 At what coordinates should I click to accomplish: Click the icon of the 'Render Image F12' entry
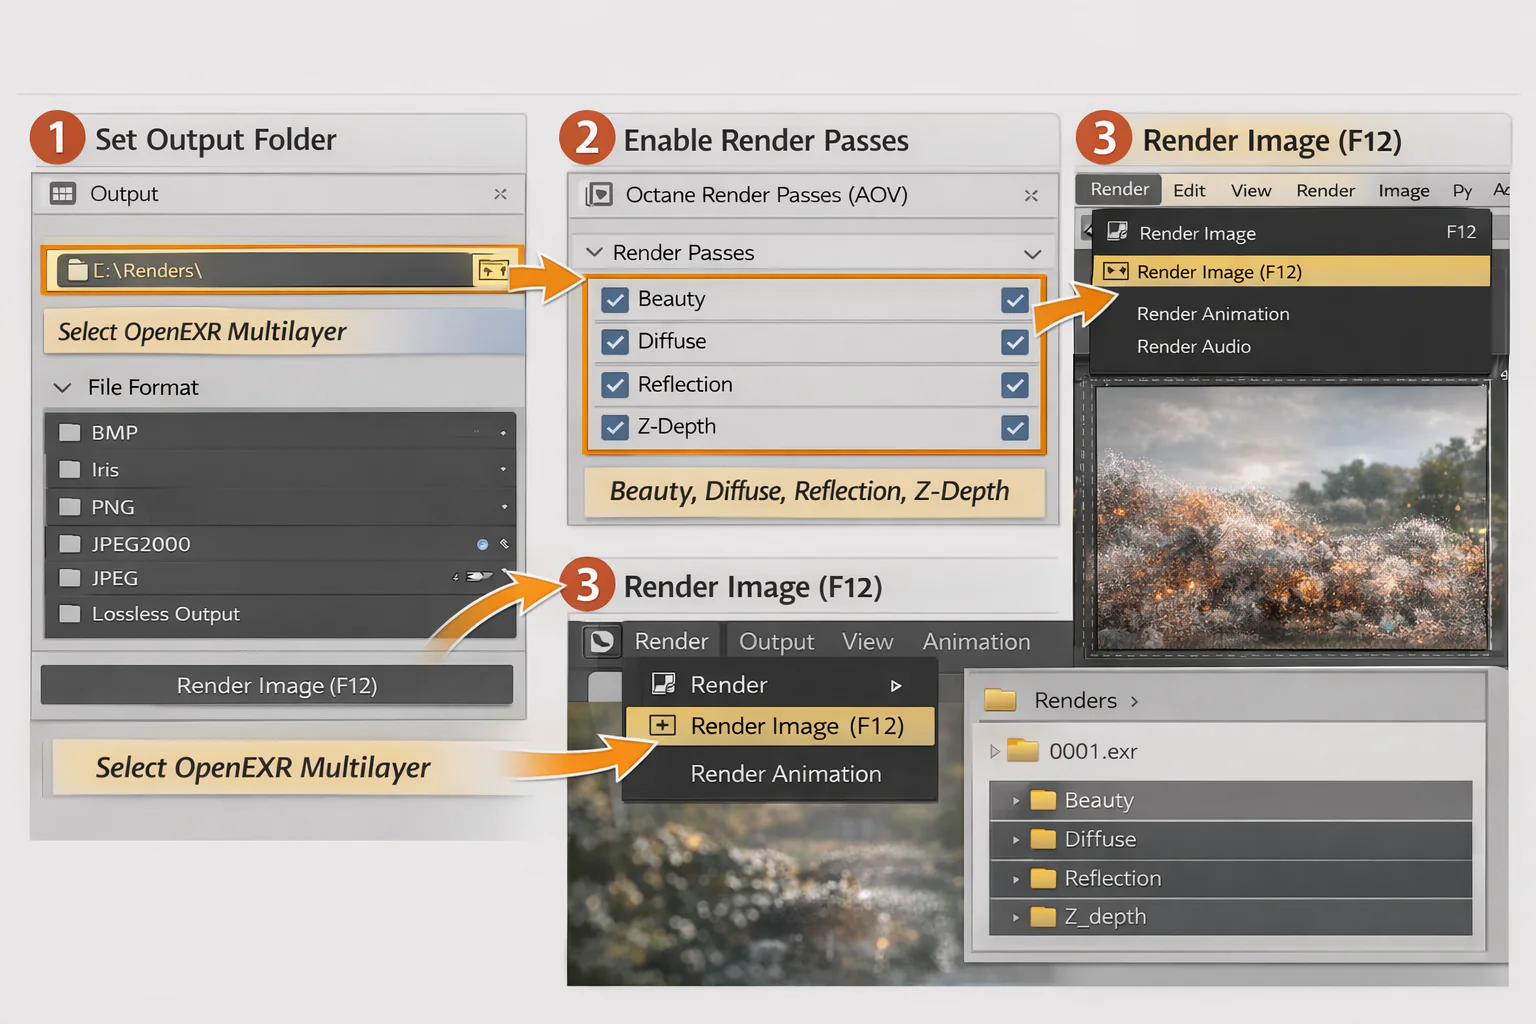pyautogui.click(x=1117, y=232)
